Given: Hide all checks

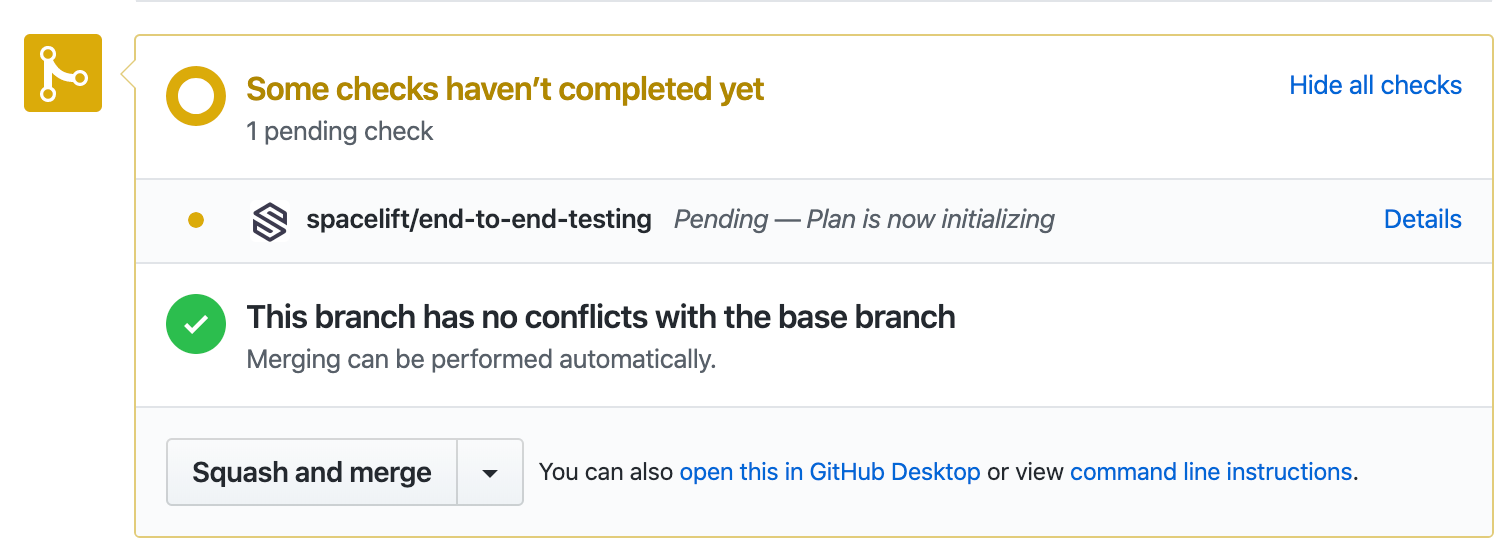Looking at the screenshot, I should (1375, 86).
